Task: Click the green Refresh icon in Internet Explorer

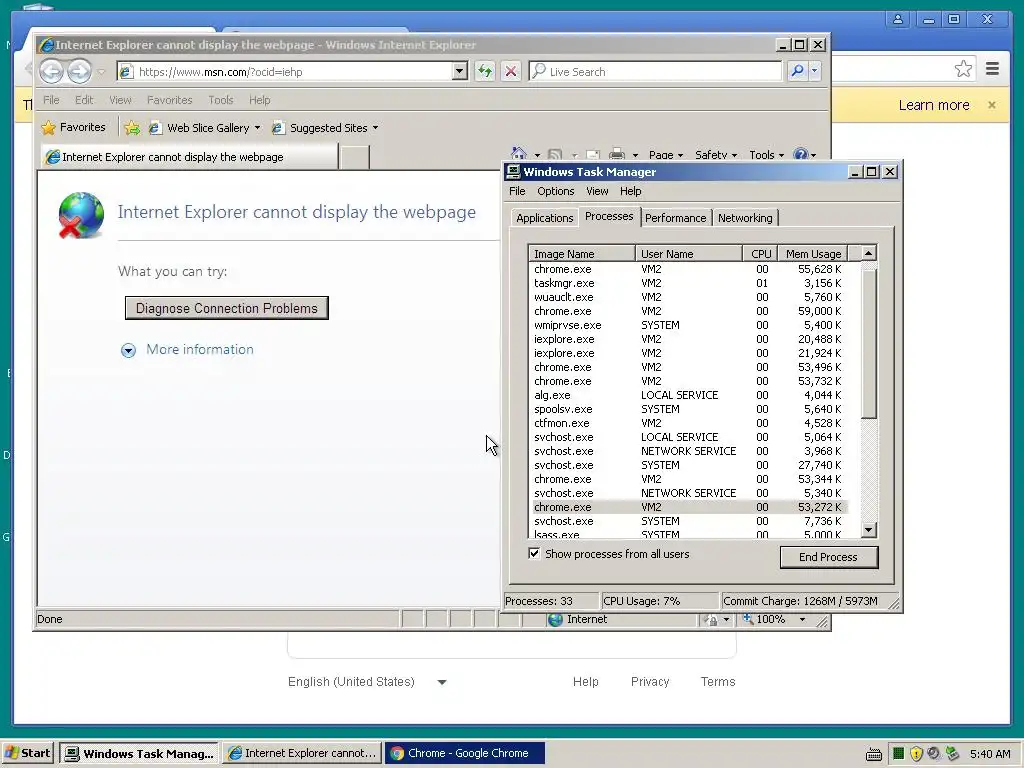Action: (485, 71)
